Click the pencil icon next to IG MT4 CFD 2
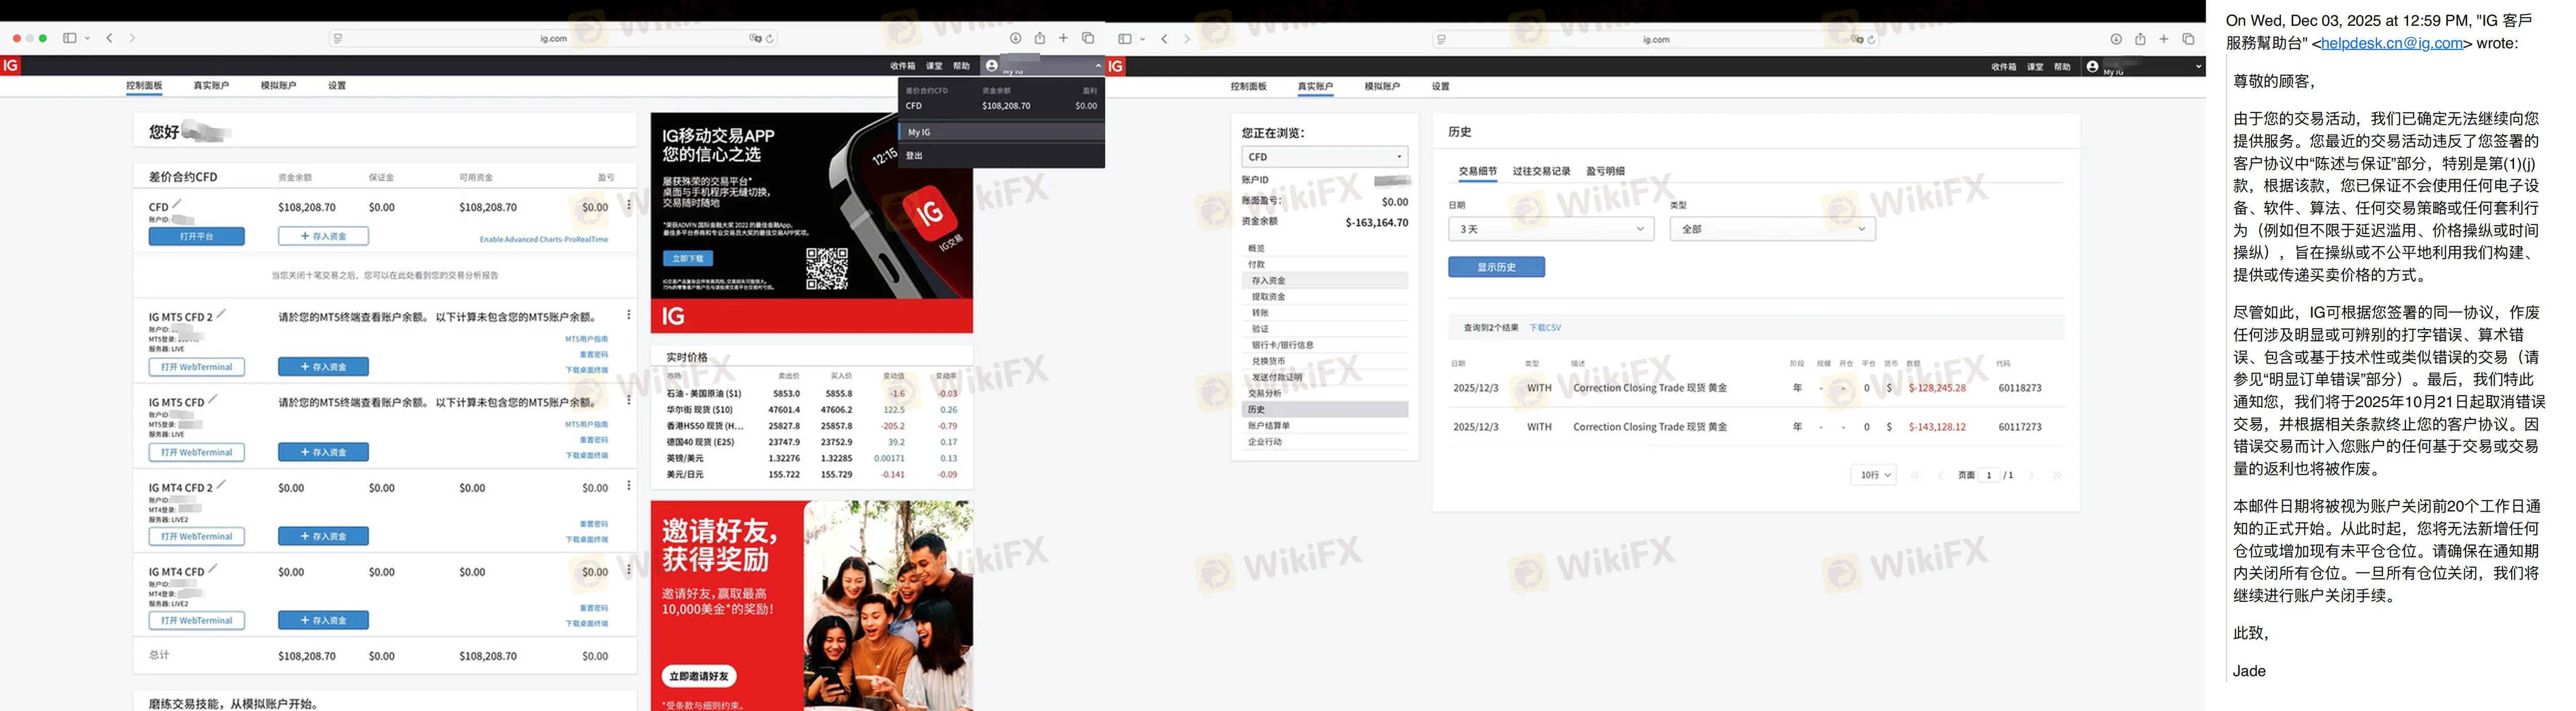 point(221,485)
